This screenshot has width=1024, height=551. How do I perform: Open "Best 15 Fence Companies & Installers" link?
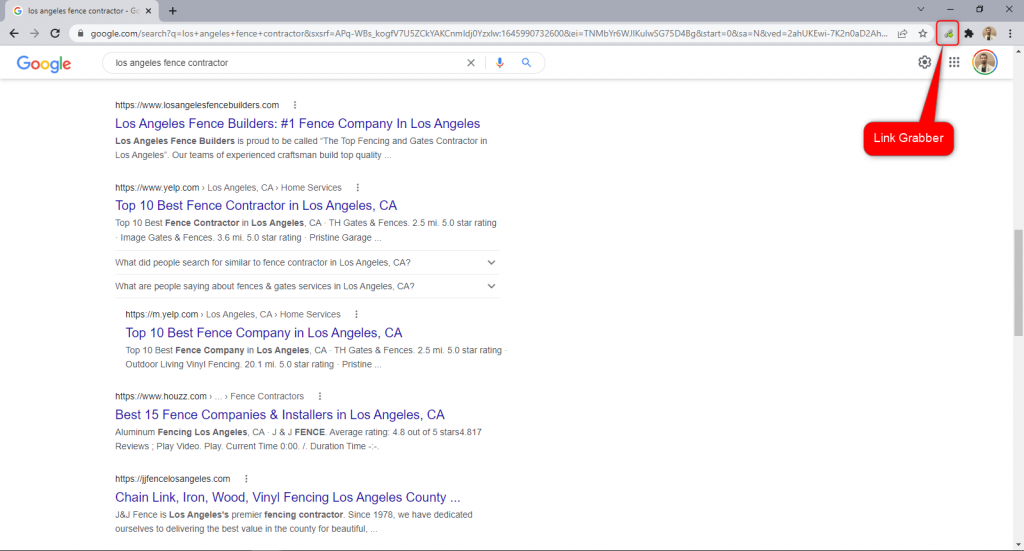(x=280, y=415)
